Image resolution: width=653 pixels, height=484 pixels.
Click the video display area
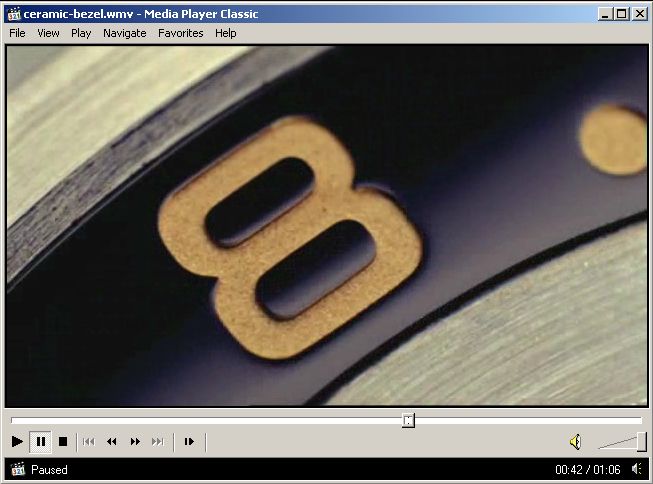(x=327, y=225)
